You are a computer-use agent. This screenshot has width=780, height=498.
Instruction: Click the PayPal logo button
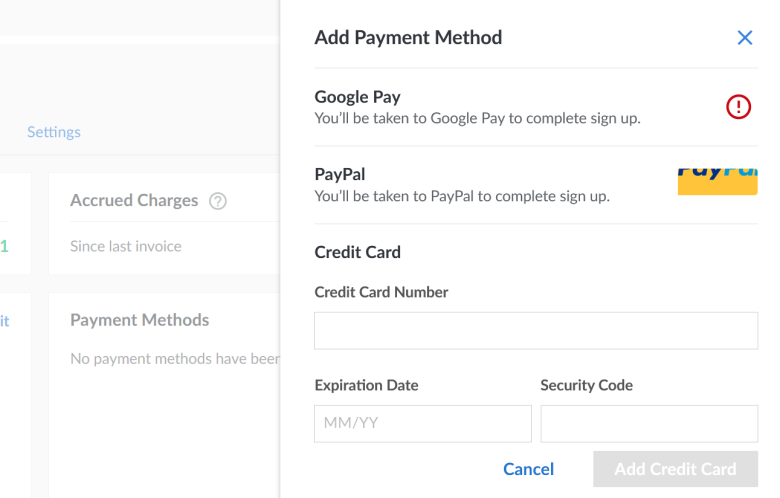[717, 182]
